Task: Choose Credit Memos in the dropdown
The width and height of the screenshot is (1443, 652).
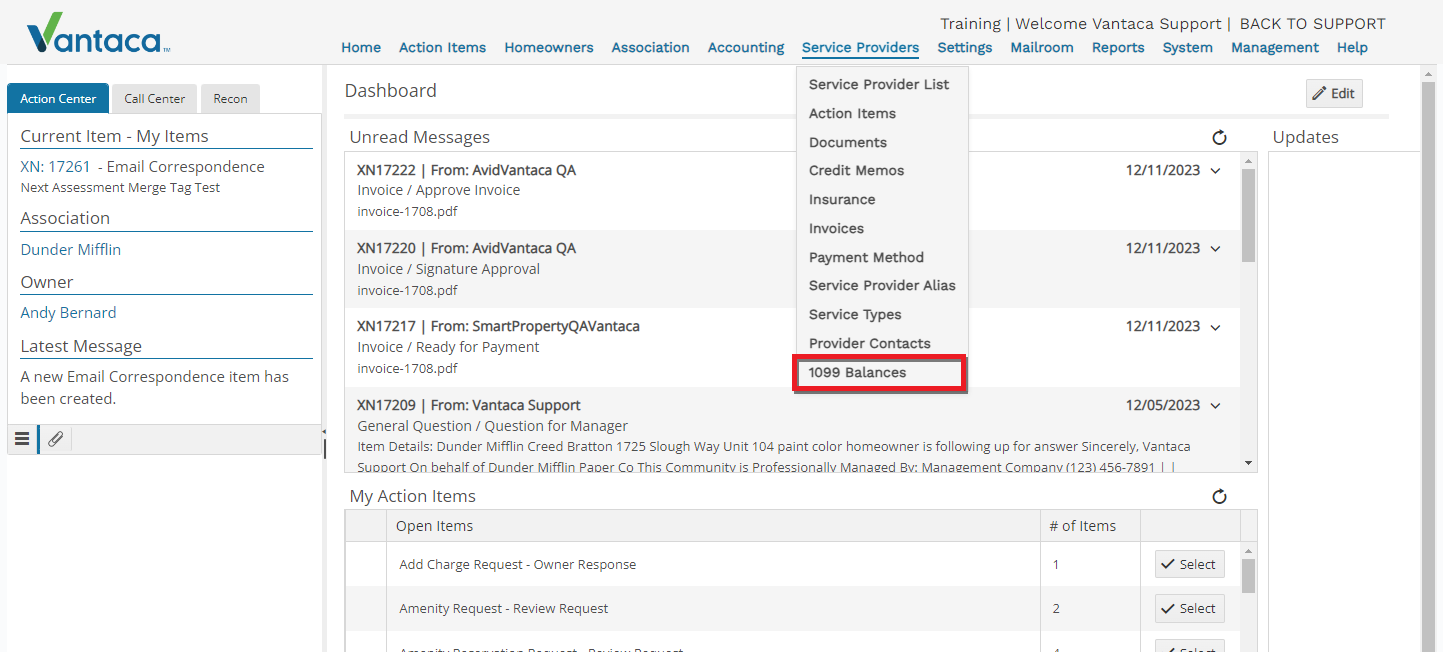Action: click(x=856, y=171)
